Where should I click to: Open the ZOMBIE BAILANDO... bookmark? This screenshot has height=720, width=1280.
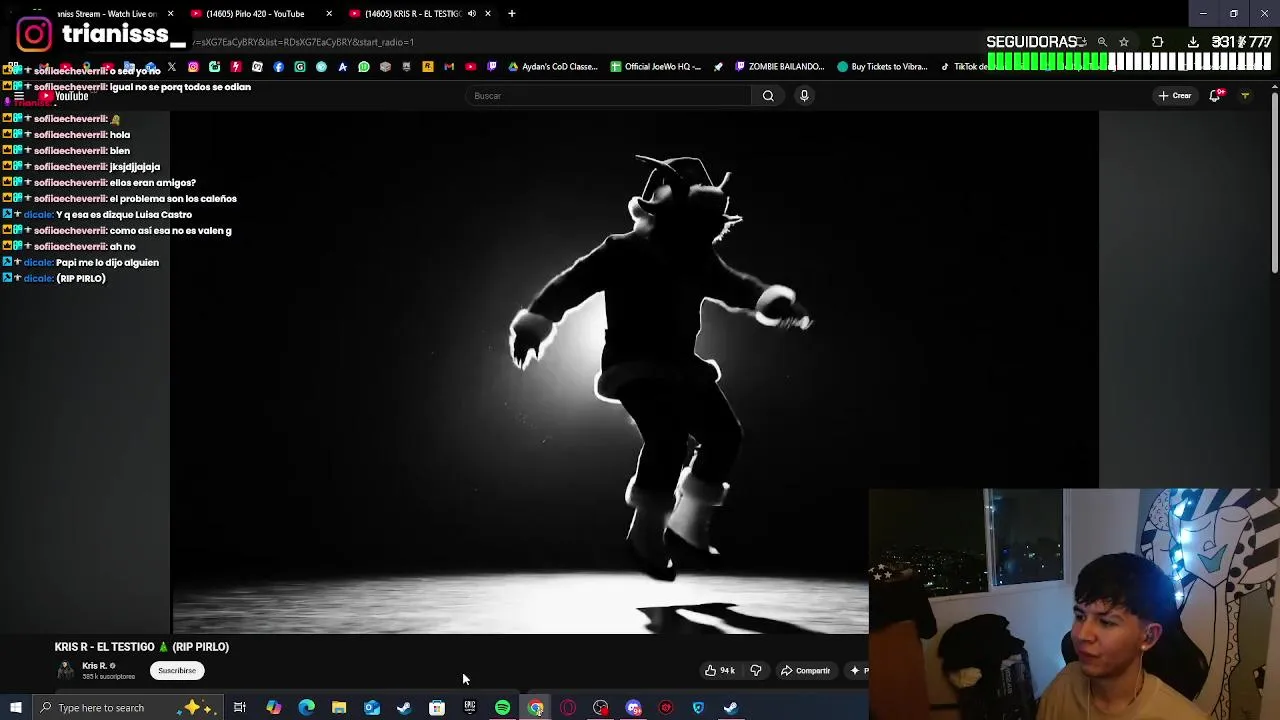point(779,67)
